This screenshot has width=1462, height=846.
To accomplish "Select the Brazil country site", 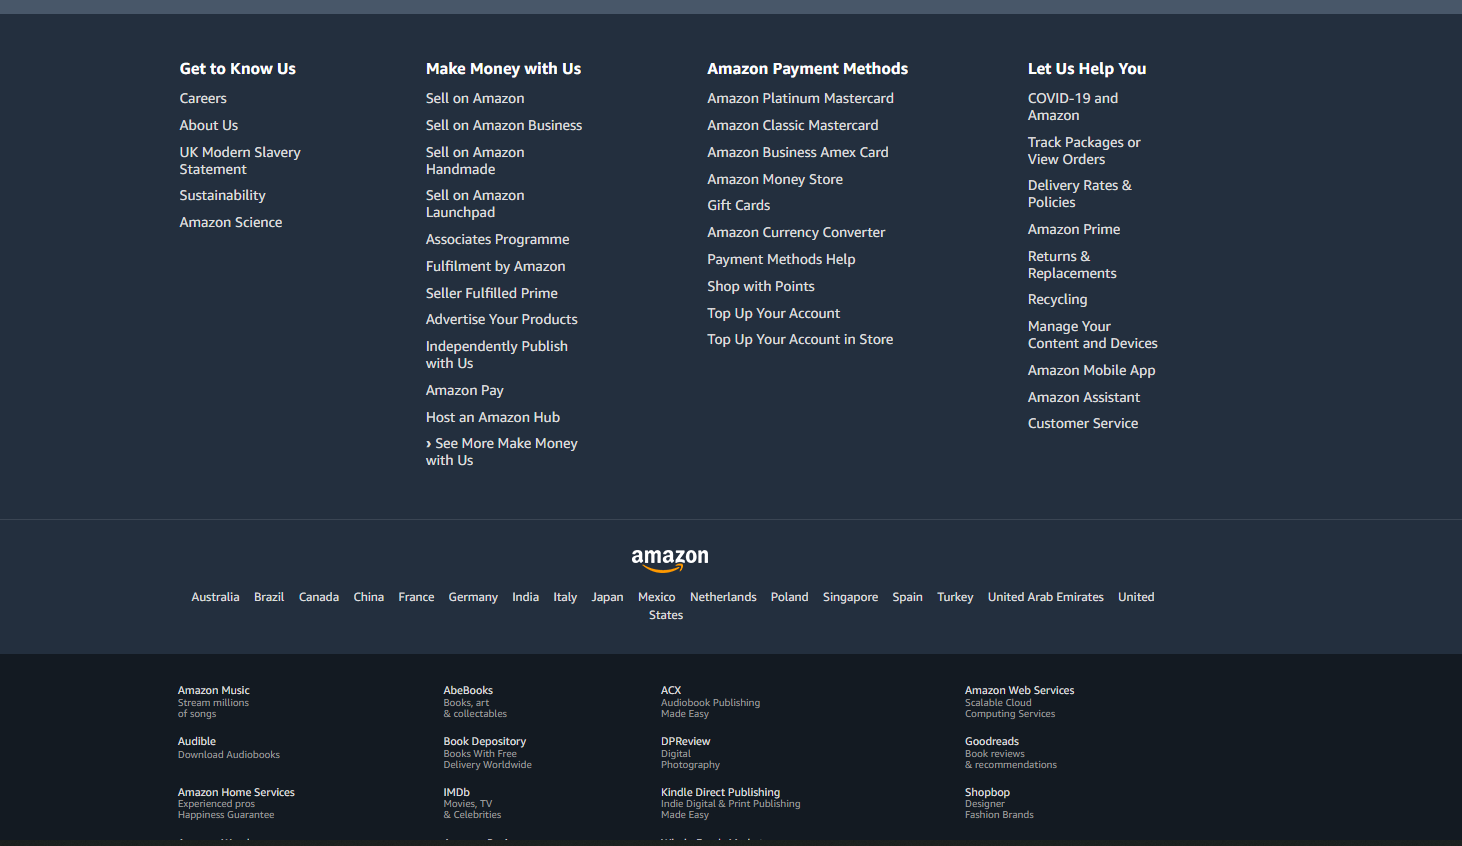I will point(269,597).
